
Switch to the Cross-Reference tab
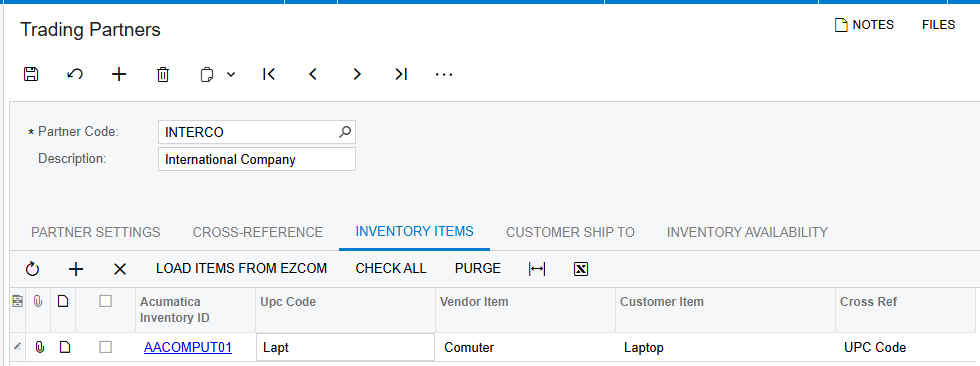pos(258,232)
